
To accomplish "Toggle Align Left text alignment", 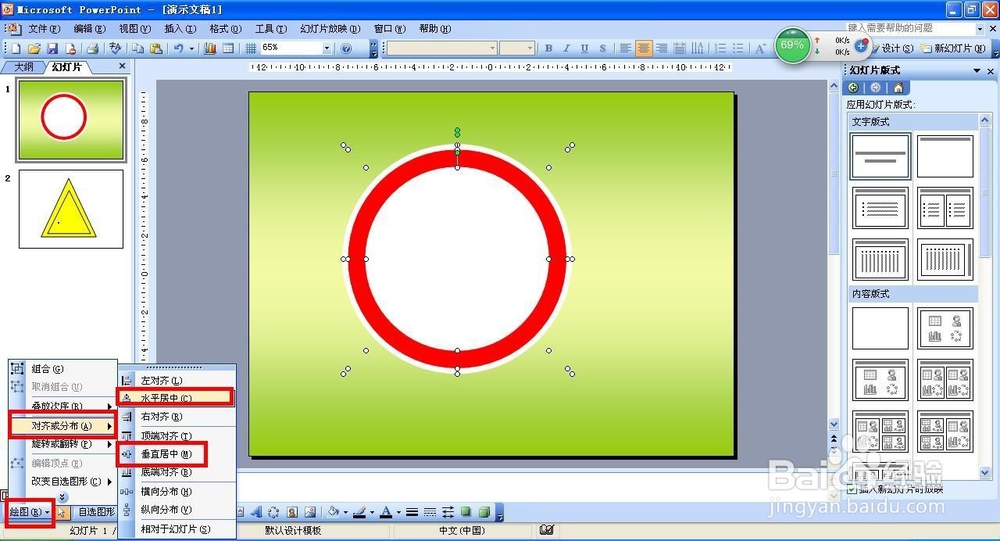I will 626,48.
